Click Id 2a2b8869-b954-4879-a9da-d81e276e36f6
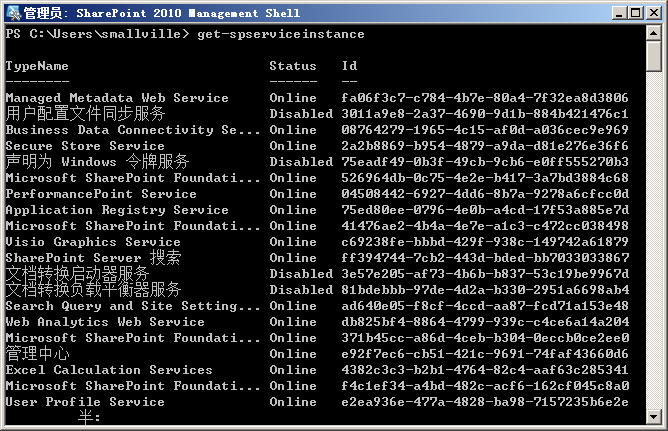The height and width of the screenshot is (431, 668). coord(485,146)
